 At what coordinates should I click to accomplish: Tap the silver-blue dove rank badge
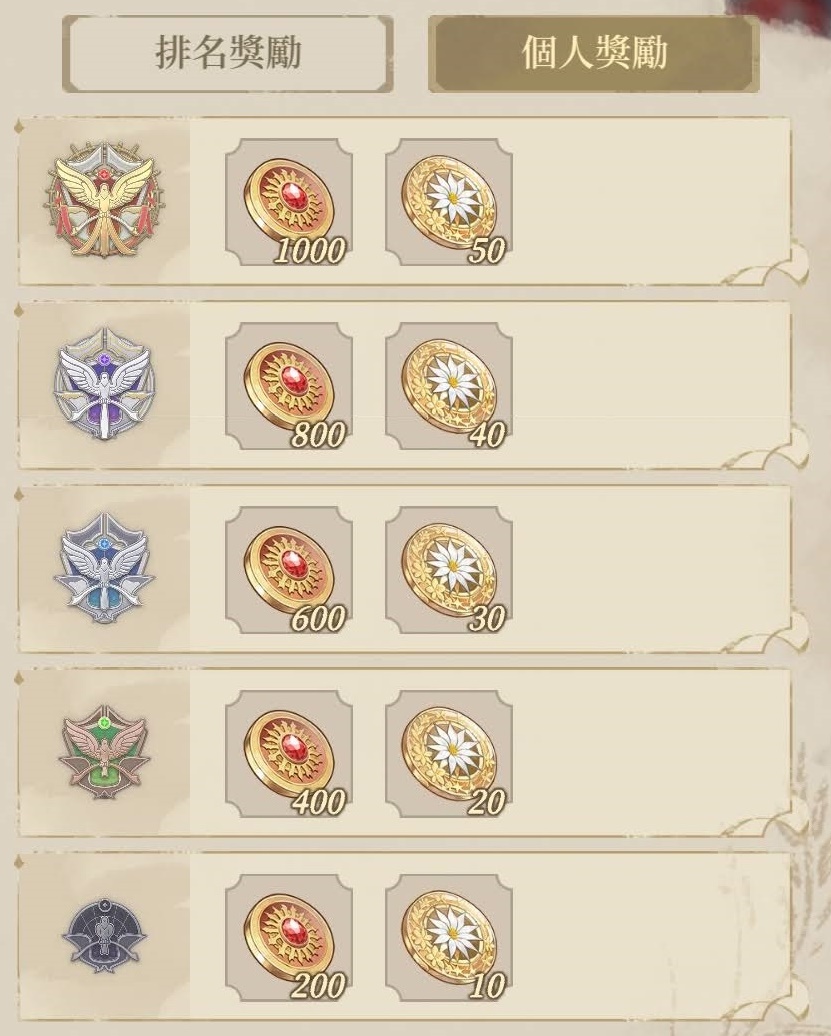pyautogui.click(x=104, y=568)
